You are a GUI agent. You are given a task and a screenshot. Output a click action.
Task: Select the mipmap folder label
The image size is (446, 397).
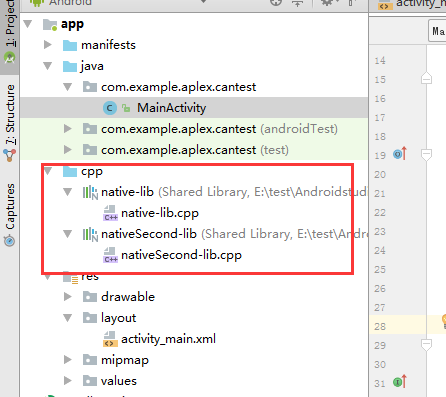[125, 360]
